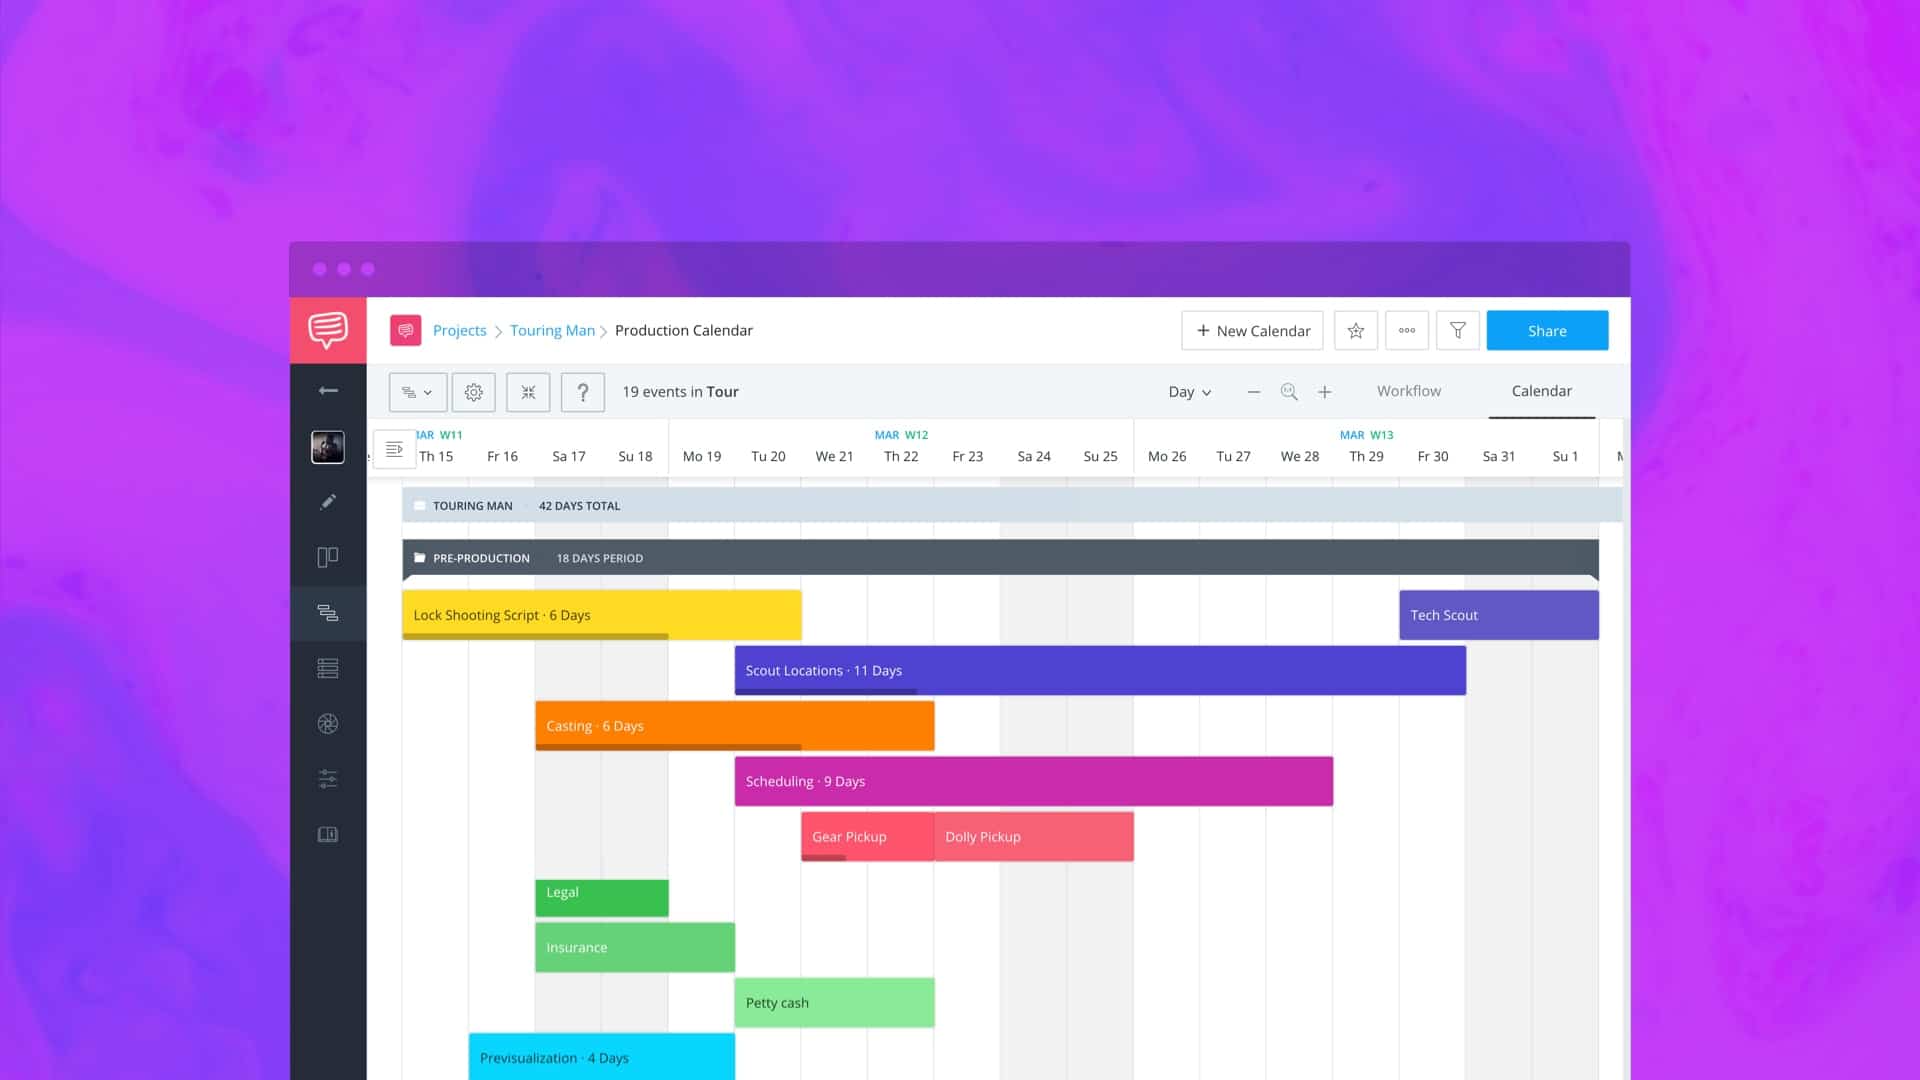1920x1080 pixels.
Task: Click the Touring Man breadcrumb link
Action: [x=553, y=330]
